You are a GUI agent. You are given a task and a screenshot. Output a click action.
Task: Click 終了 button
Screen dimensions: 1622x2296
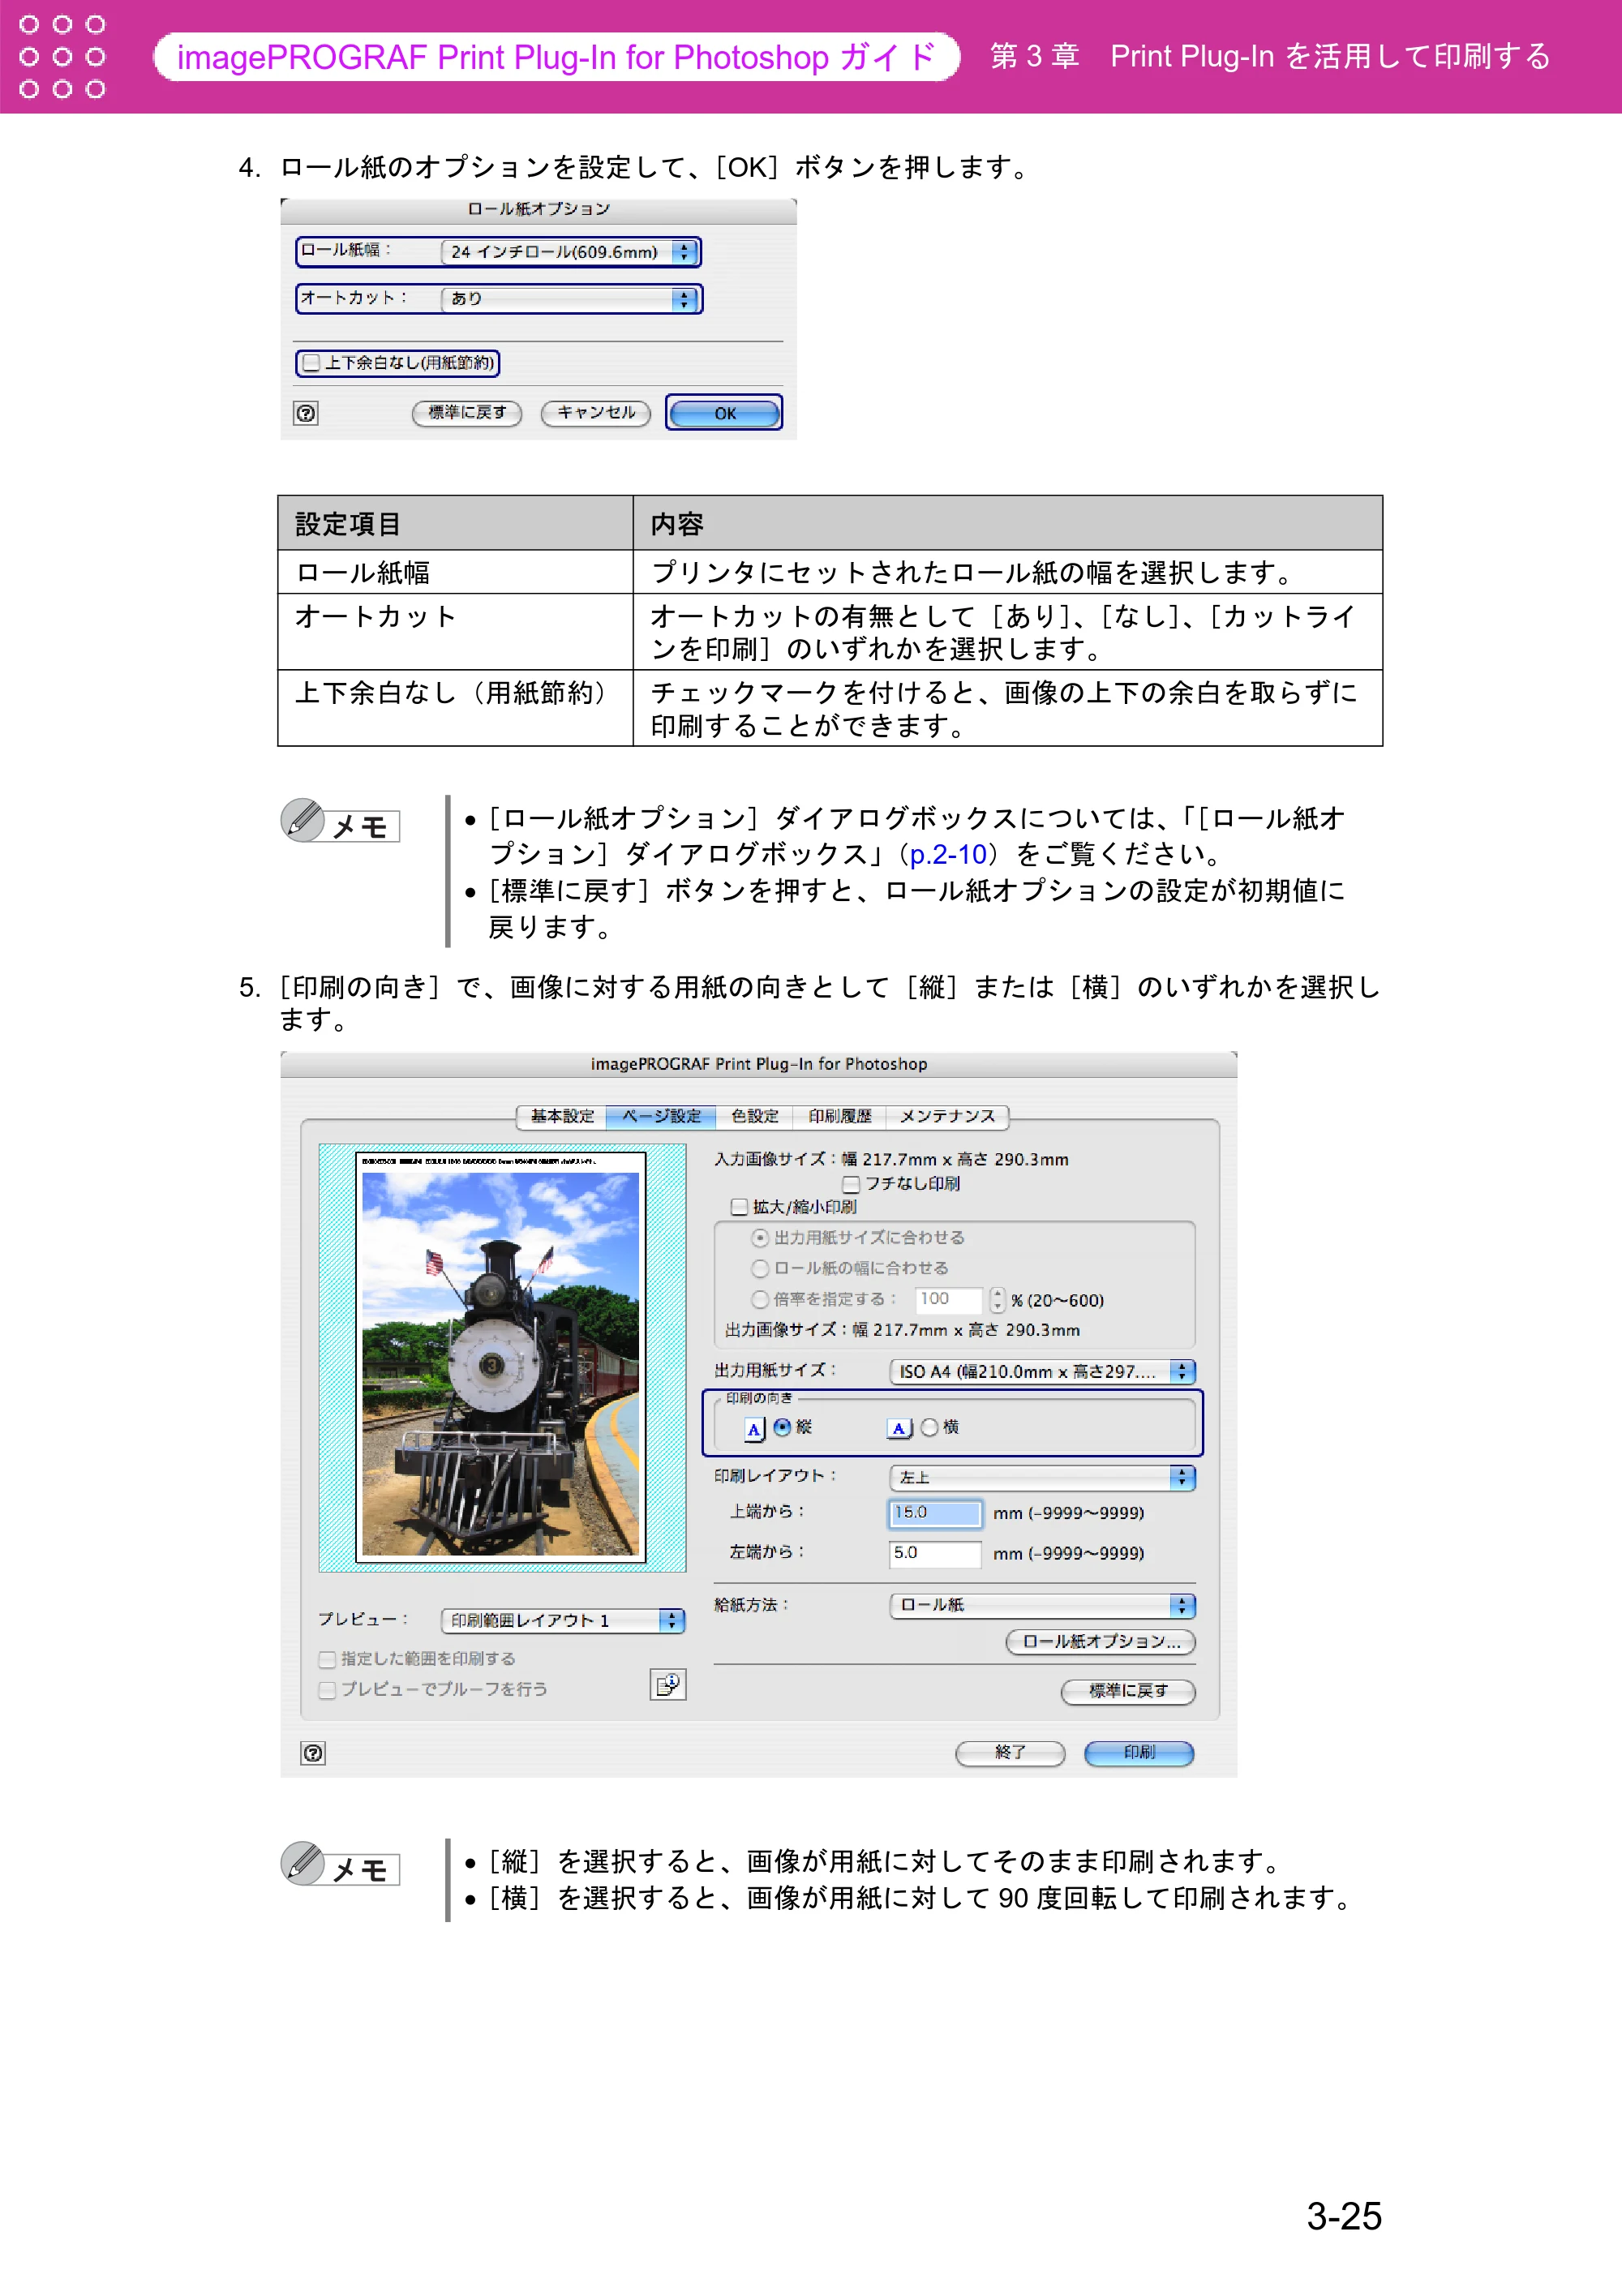1010,1753
